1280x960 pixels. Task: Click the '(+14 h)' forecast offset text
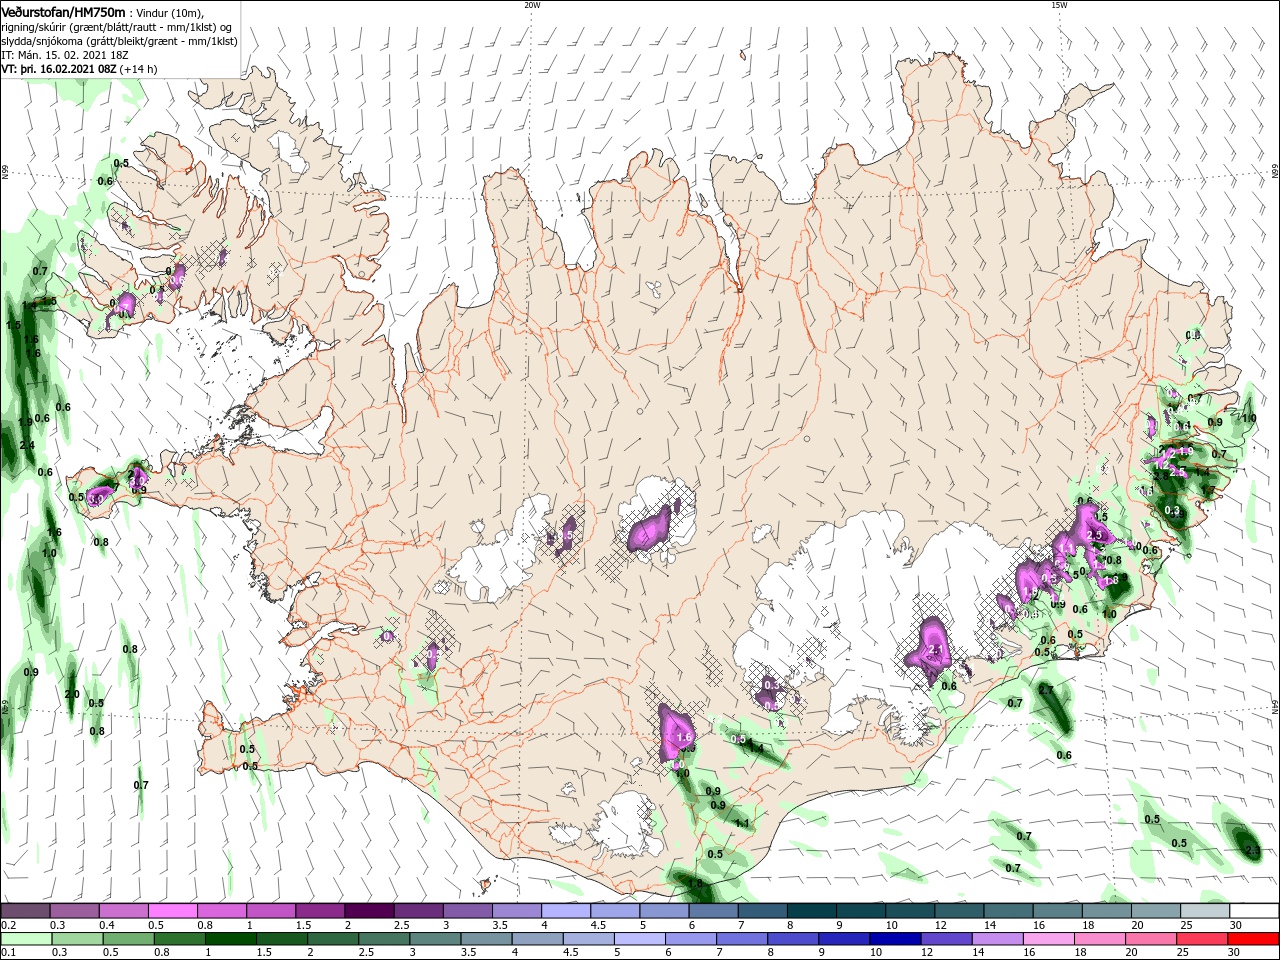click(x=138, y=69)
